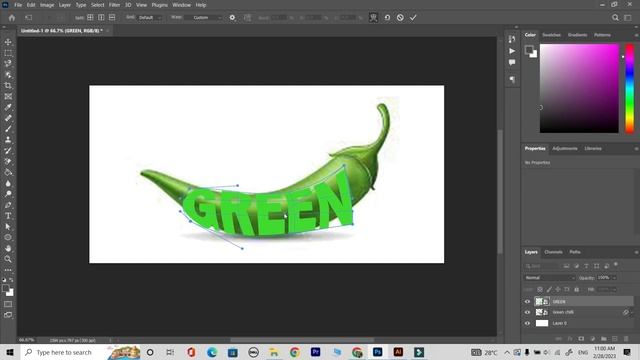Select the Pen tool

pyautogui.click(x=8, y=205)
